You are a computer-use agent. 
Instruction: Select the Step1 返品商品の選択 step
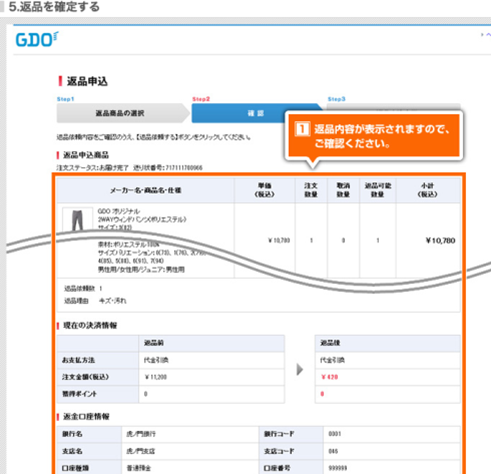click(x=123, y=113)
